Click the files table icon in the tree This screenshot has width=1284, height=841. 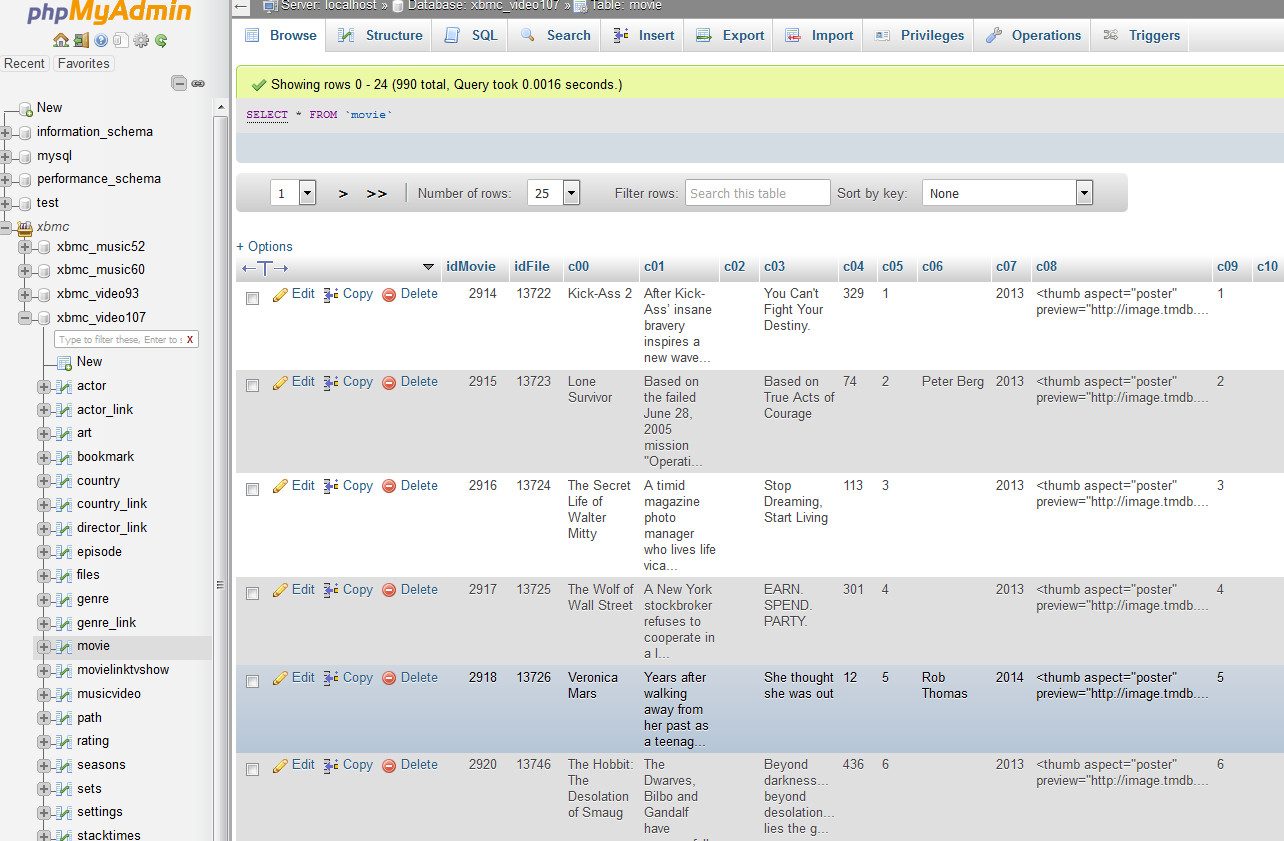64,575
